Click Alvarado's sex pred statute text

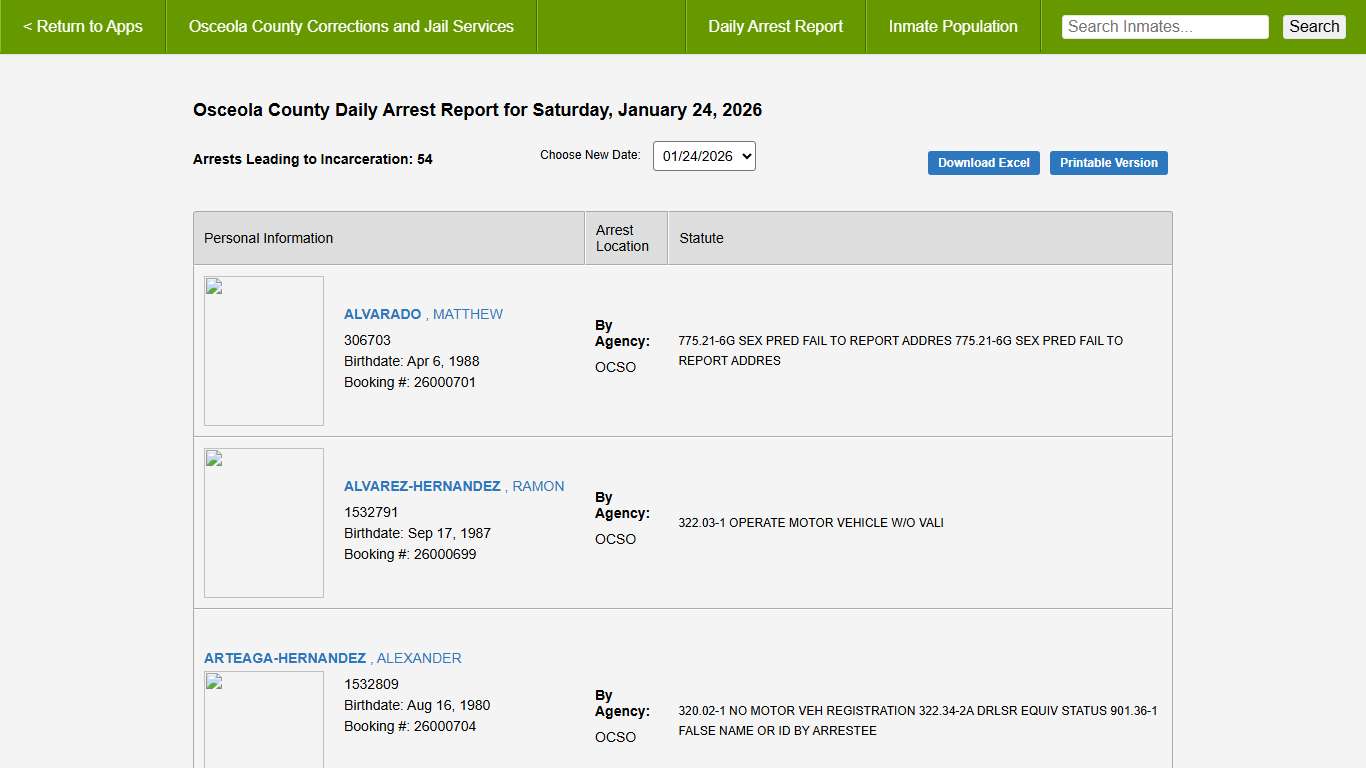(900, 351)
